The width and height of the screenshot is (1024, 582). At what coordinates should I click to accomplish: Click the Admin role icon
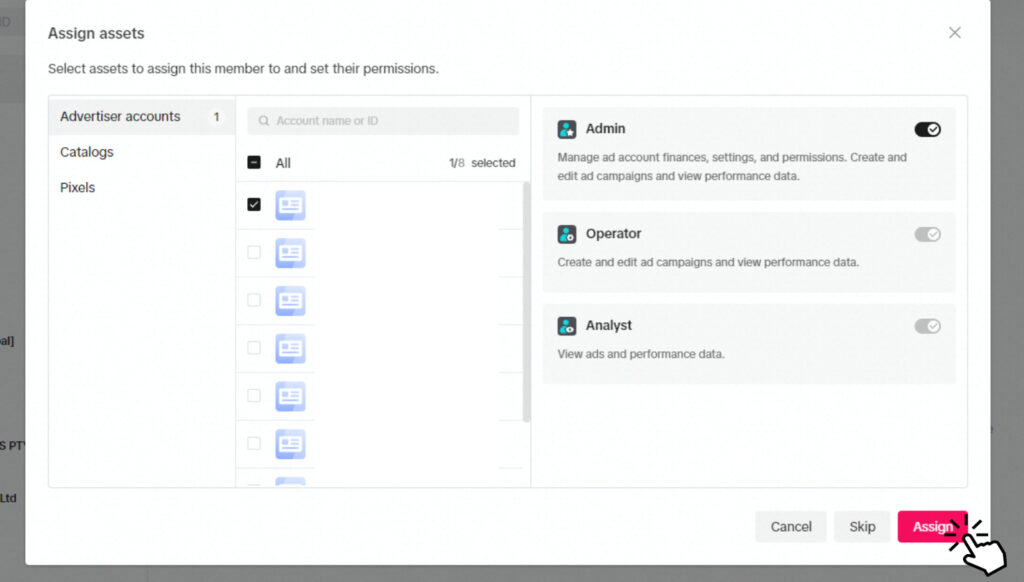click(x=567, y=129)
